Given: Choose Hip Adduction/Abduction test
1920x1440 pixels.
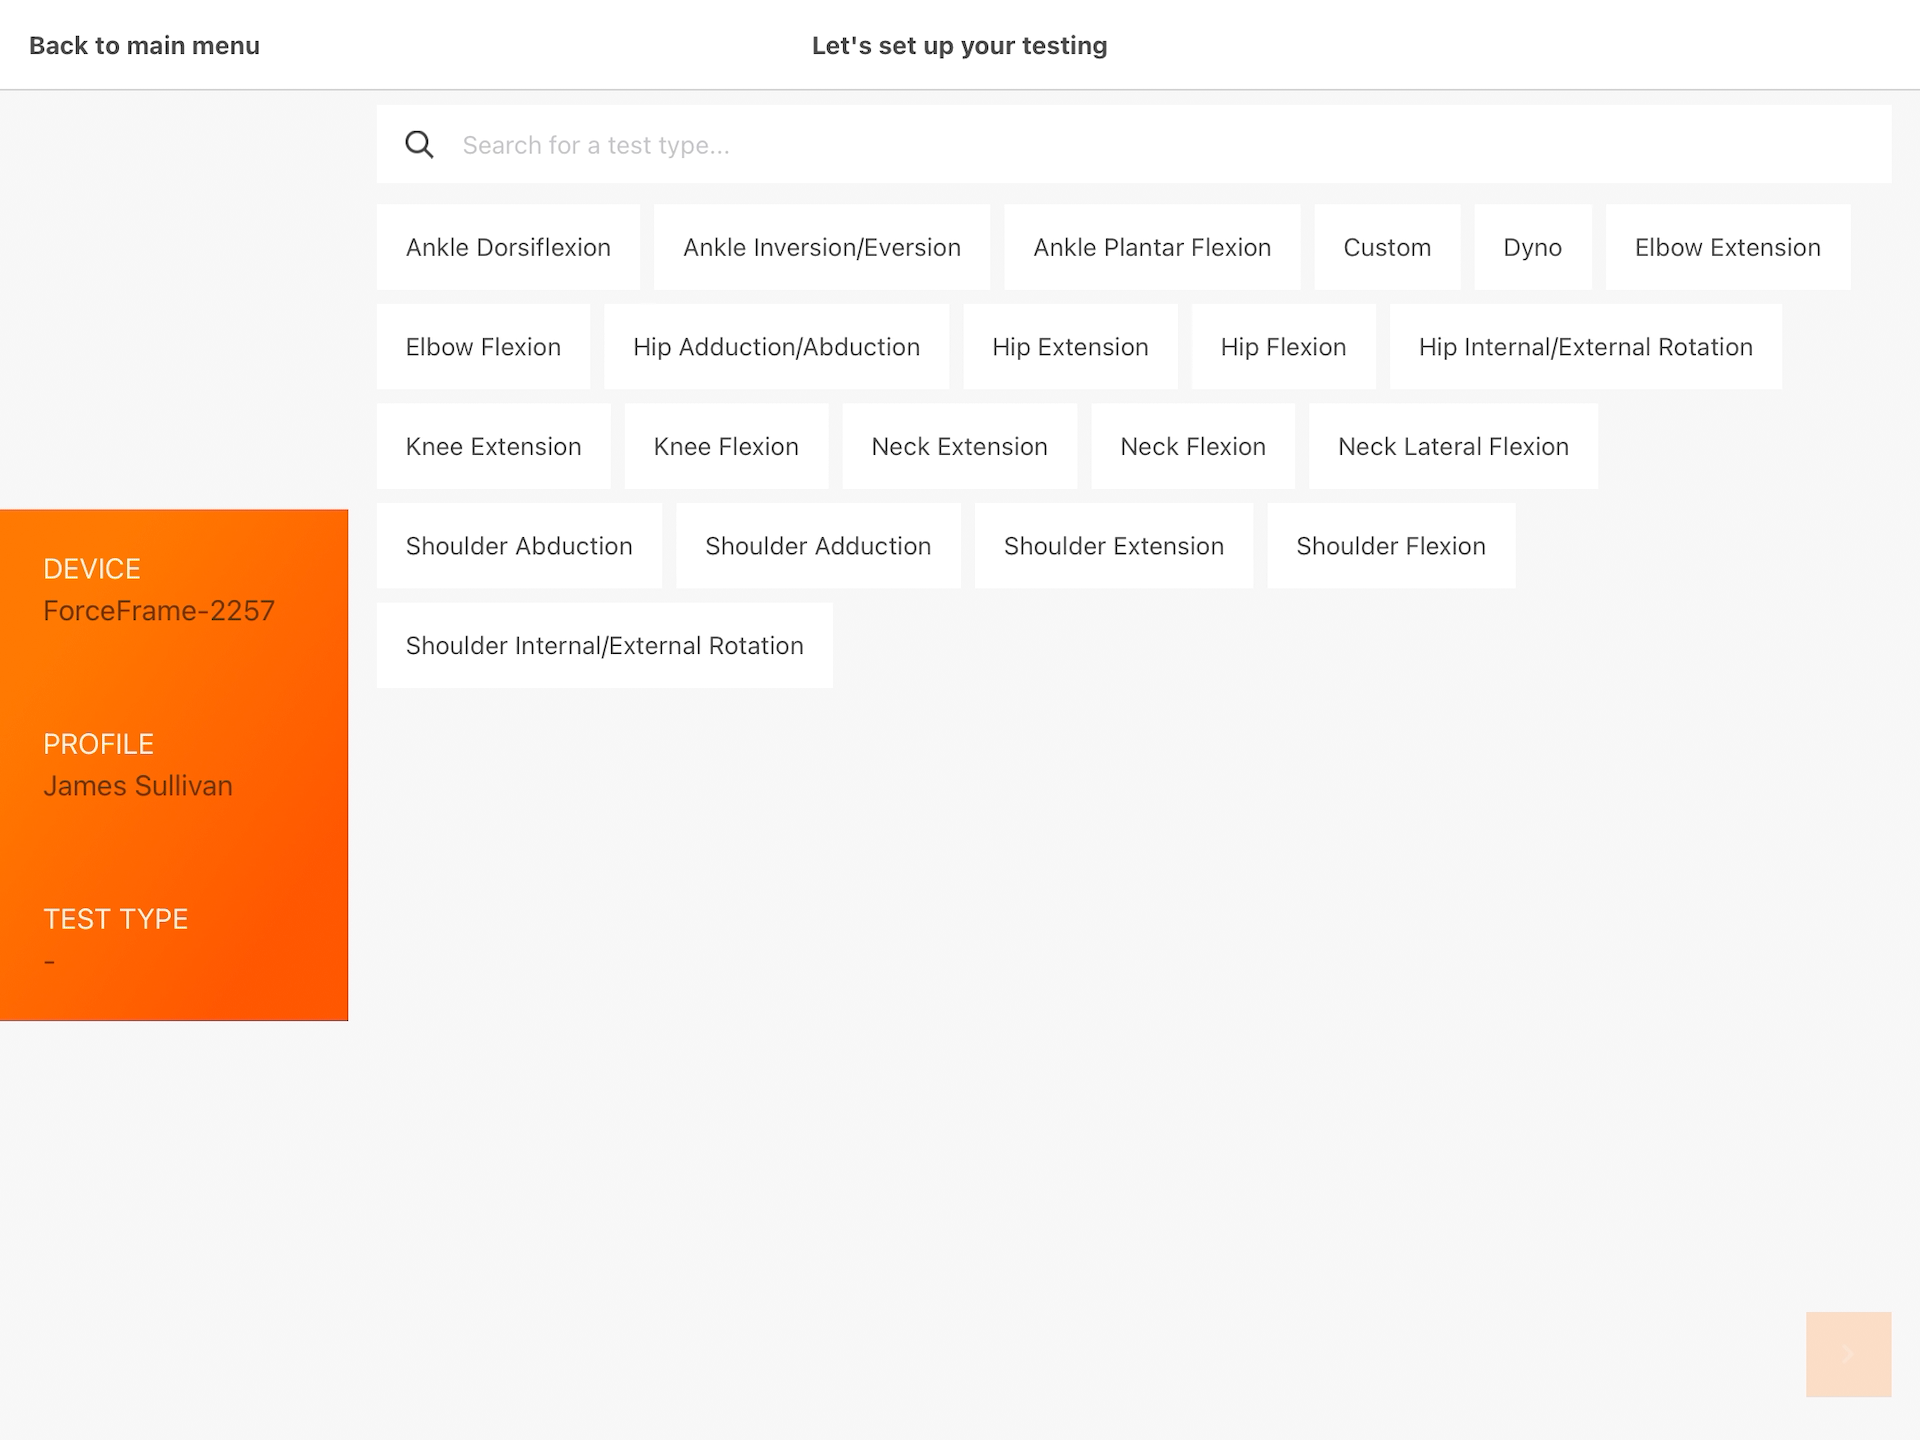Looking at the screenshot, I should tap(776, 347).
